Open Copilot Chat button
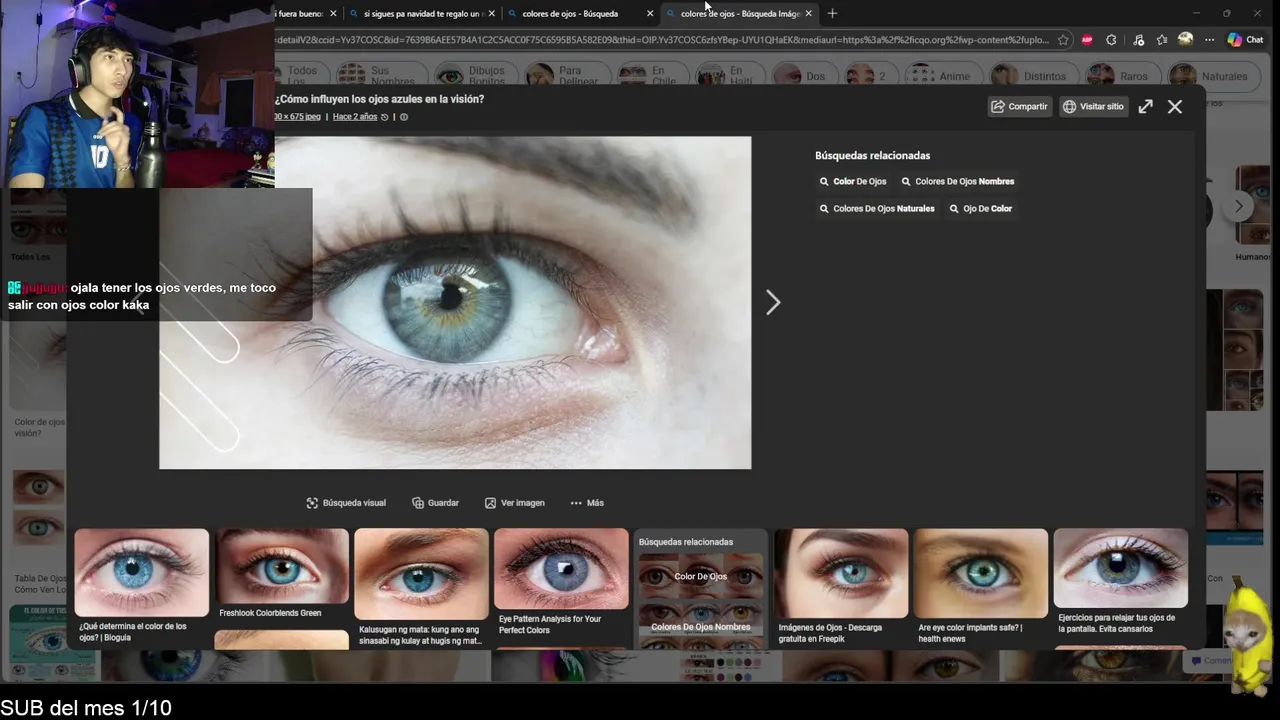 pos(1245,40)
